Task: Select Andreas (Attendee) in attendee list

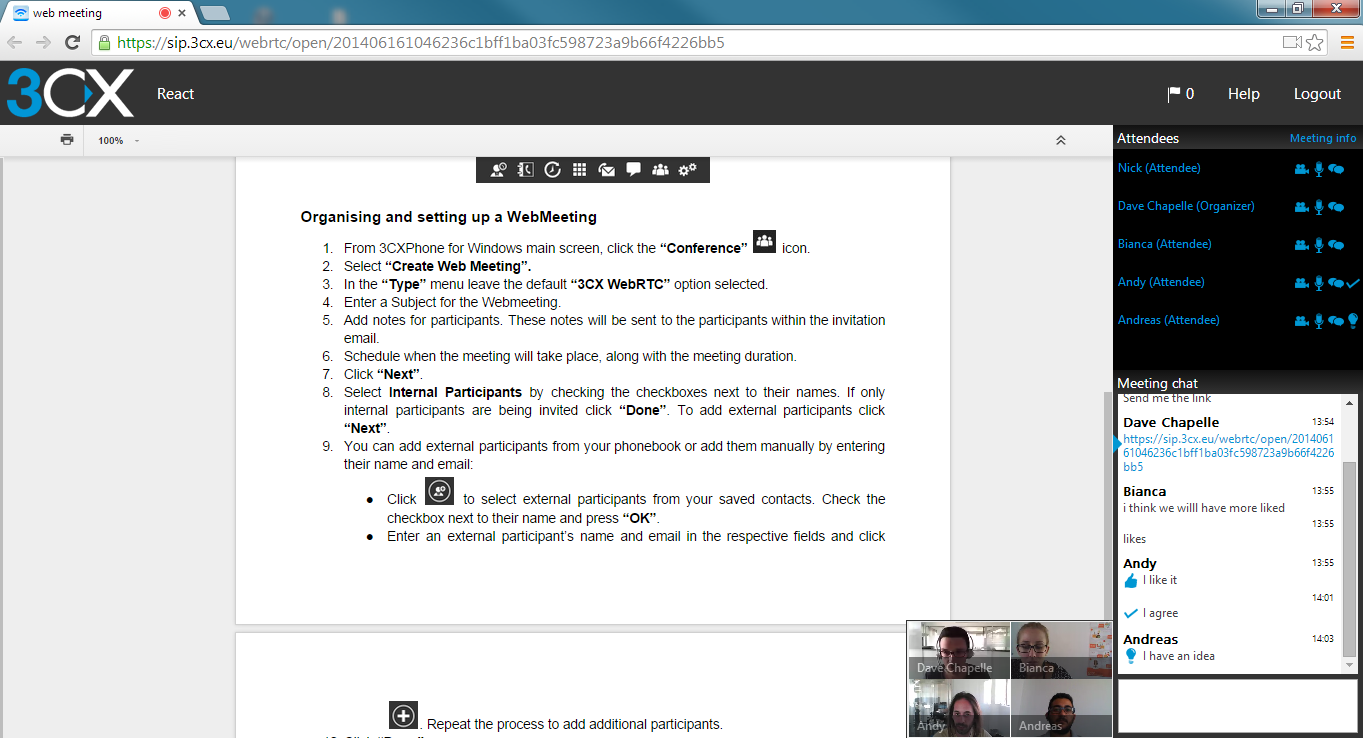Action: coord(1169,320)
